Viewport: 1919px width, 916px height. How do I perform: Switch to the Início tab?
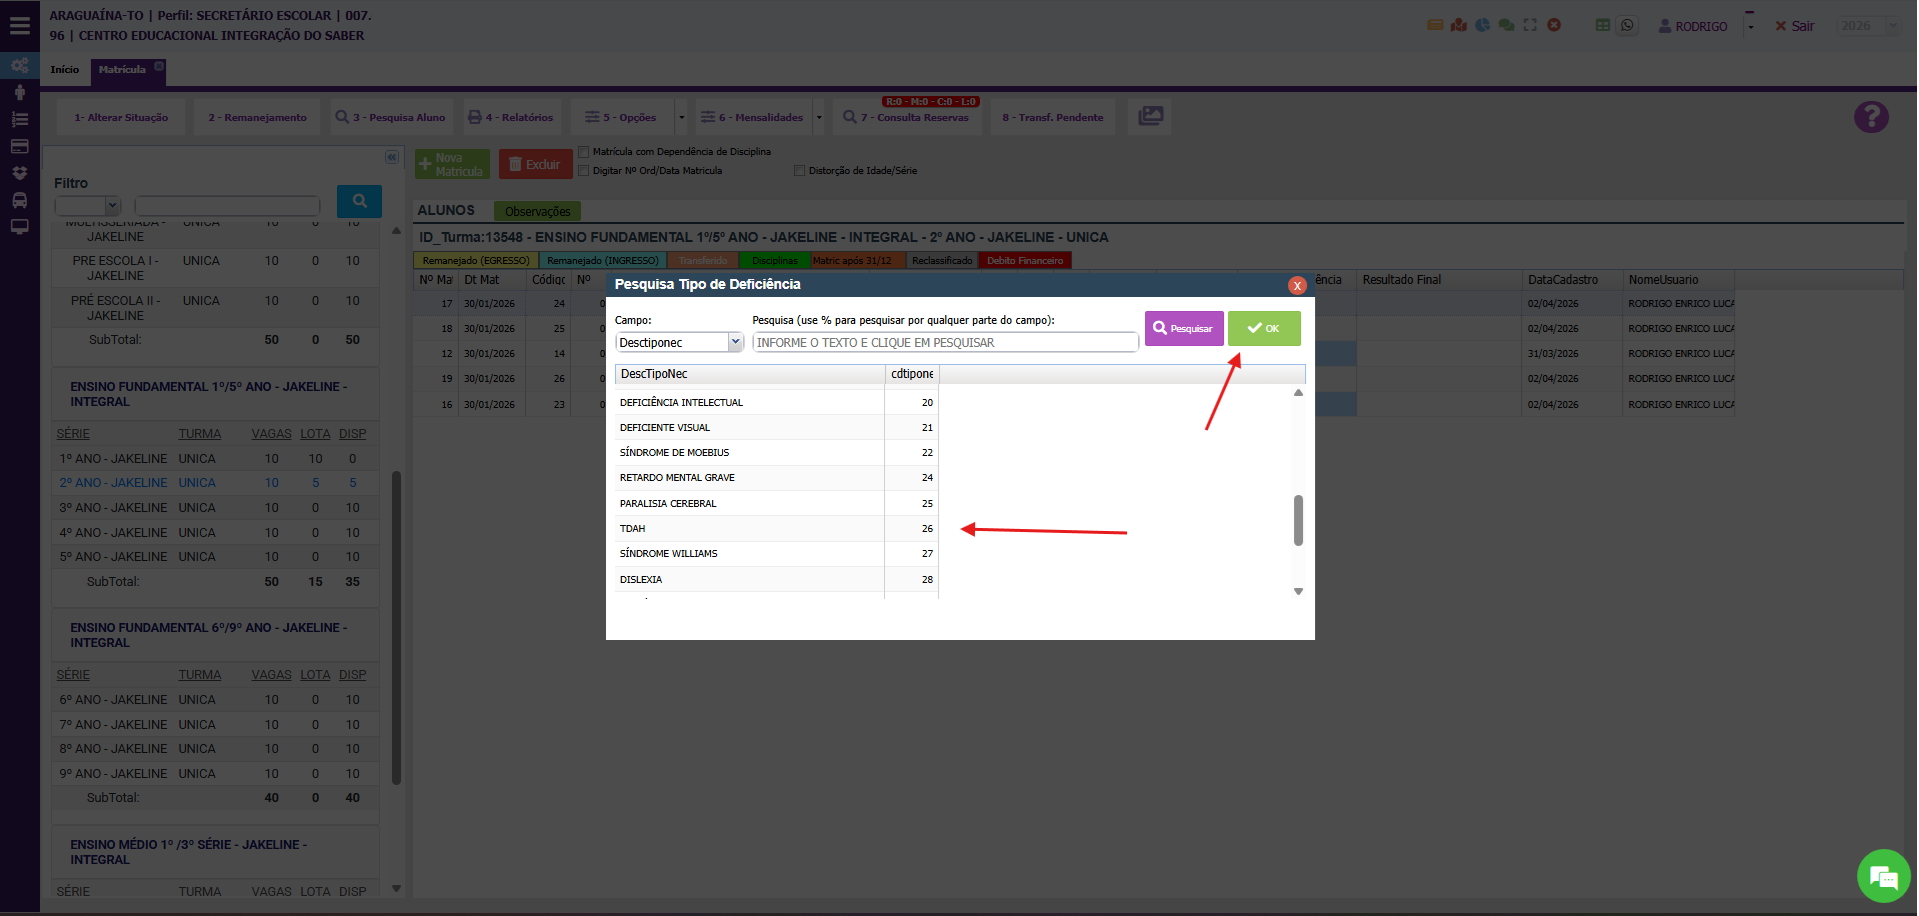pyautogui.click(x=65, y=70)
